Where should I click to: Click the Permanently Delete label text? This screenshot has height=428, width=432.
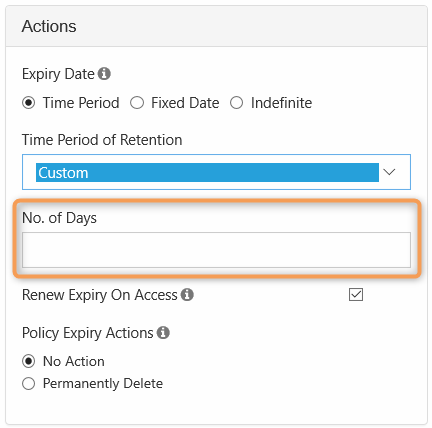103,384
